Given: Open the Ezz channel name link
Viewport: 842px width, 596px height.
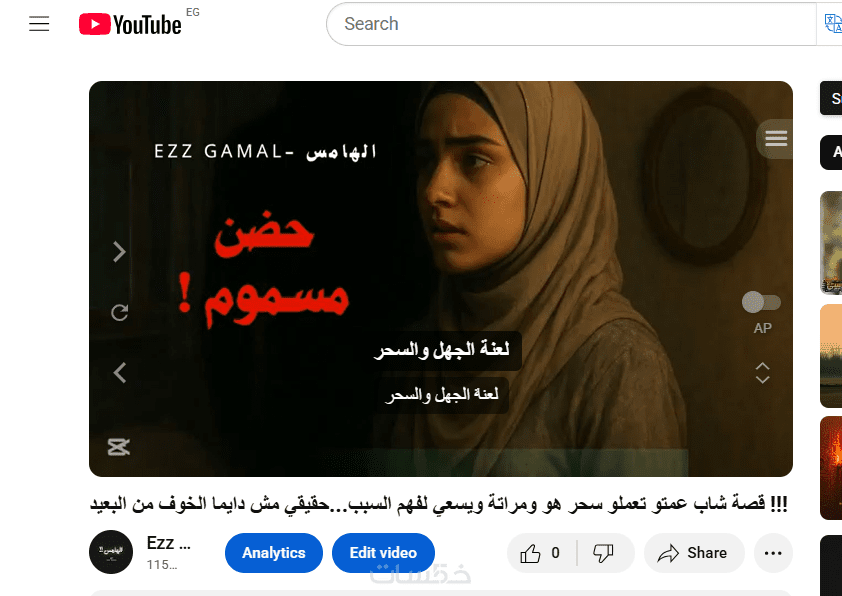Looking at the screenshot, I should coord(168,543).
